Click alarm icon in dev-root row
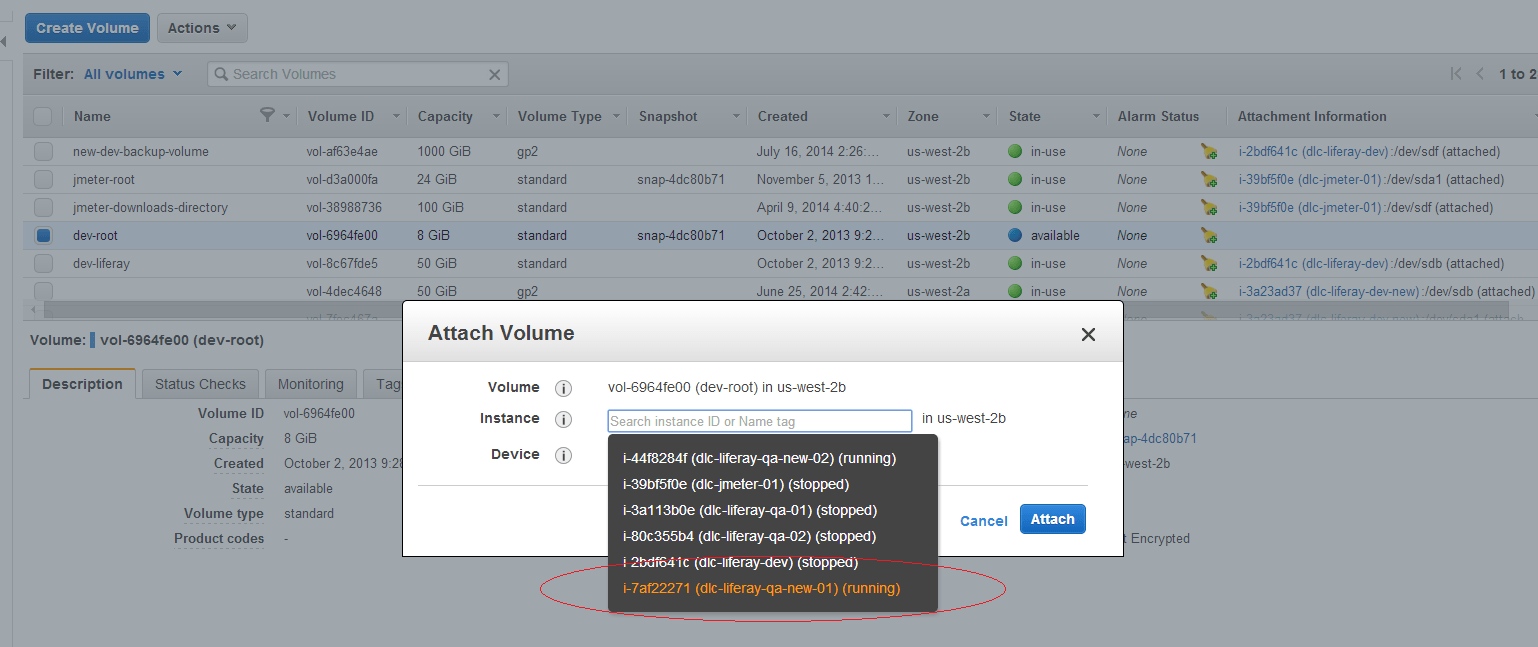1538x647 pixels. click(1209, 236)
